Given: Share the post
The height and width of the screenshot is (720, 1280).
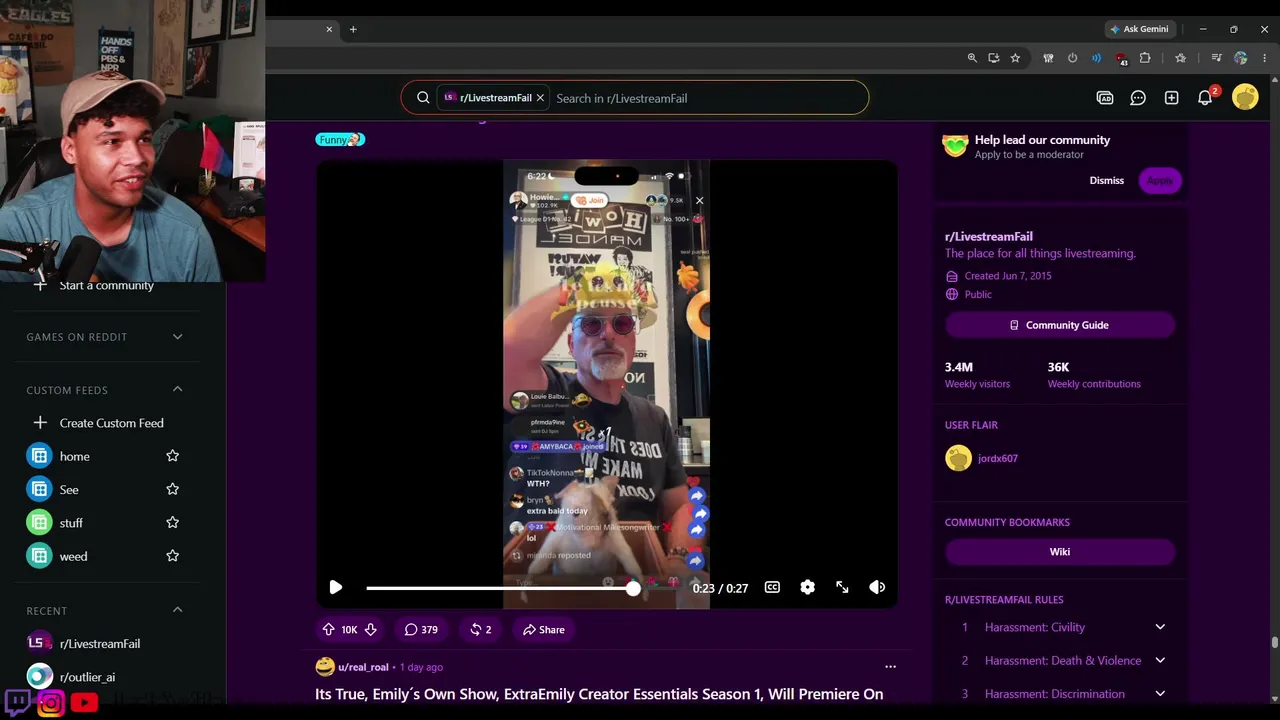Looking at the screenshot, I should point(543,630).
